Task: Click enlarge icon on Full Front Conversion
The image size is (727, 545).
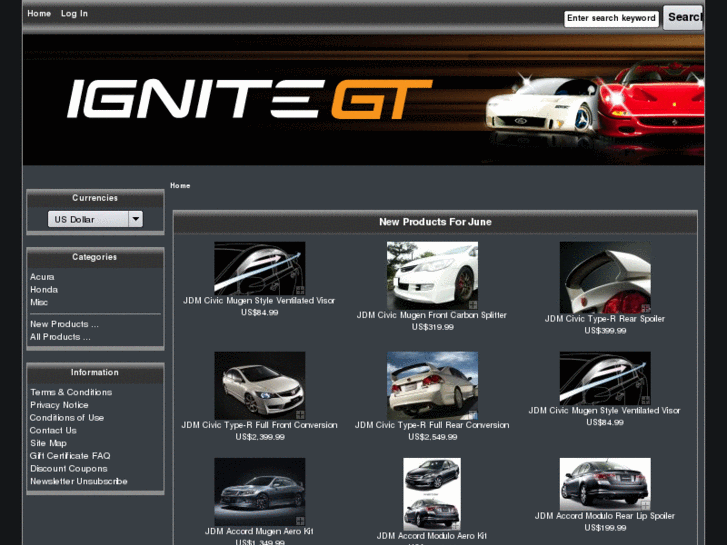Action: 300,415
